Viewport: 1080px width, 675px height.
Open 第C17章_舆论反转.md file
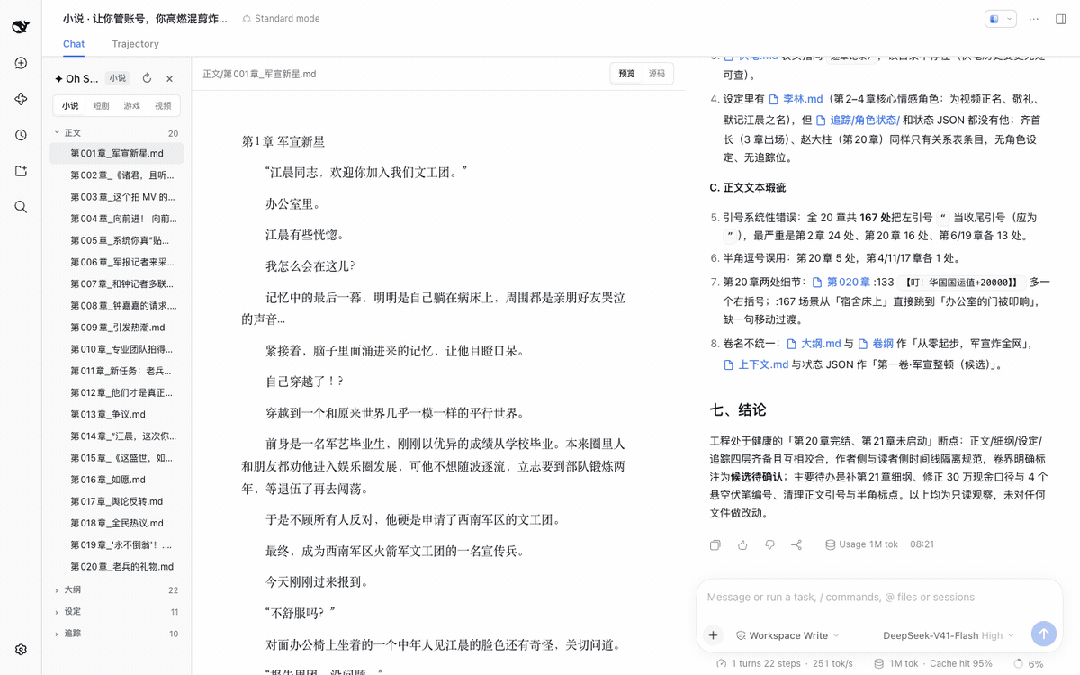116,501
